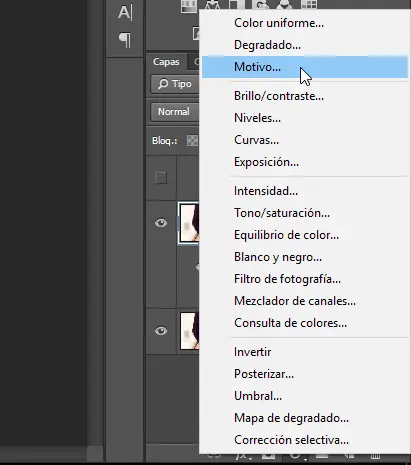
Task: Open the Normal blend mode dropdown
Action: click(175, 112)
